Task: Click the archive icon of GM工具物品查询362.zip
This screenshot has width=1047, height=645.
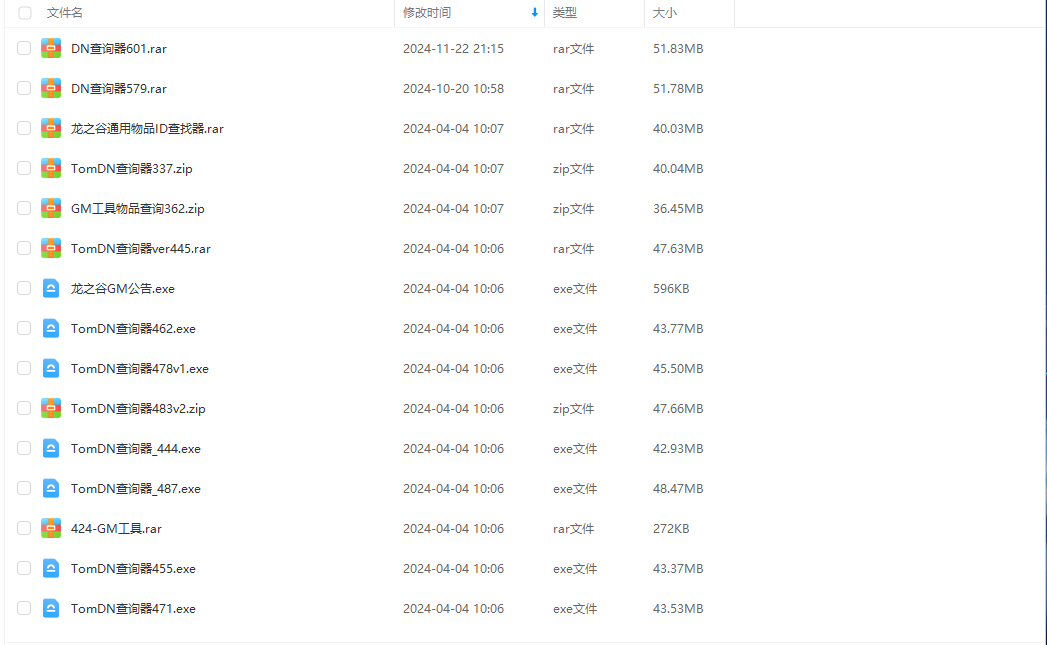Action: [x=51, y=208]
